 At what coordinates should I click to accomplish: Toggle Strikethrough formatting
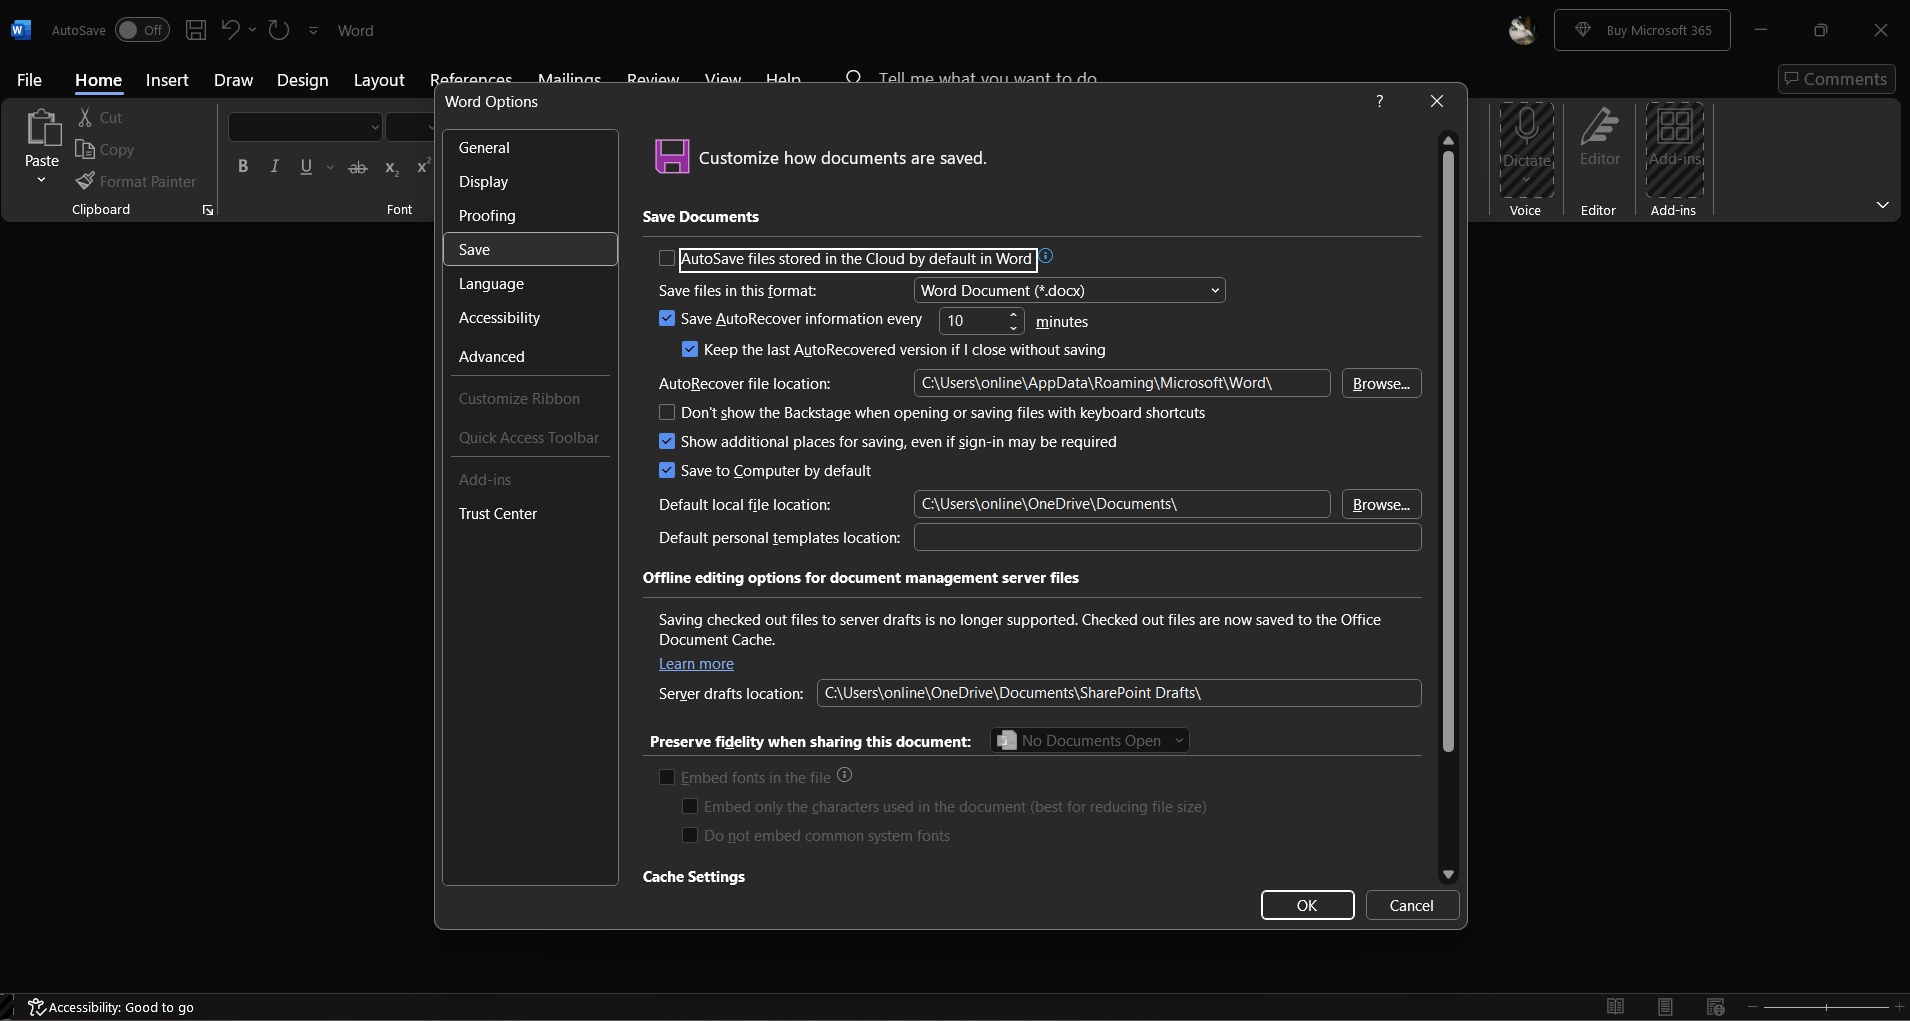point(358,168)
